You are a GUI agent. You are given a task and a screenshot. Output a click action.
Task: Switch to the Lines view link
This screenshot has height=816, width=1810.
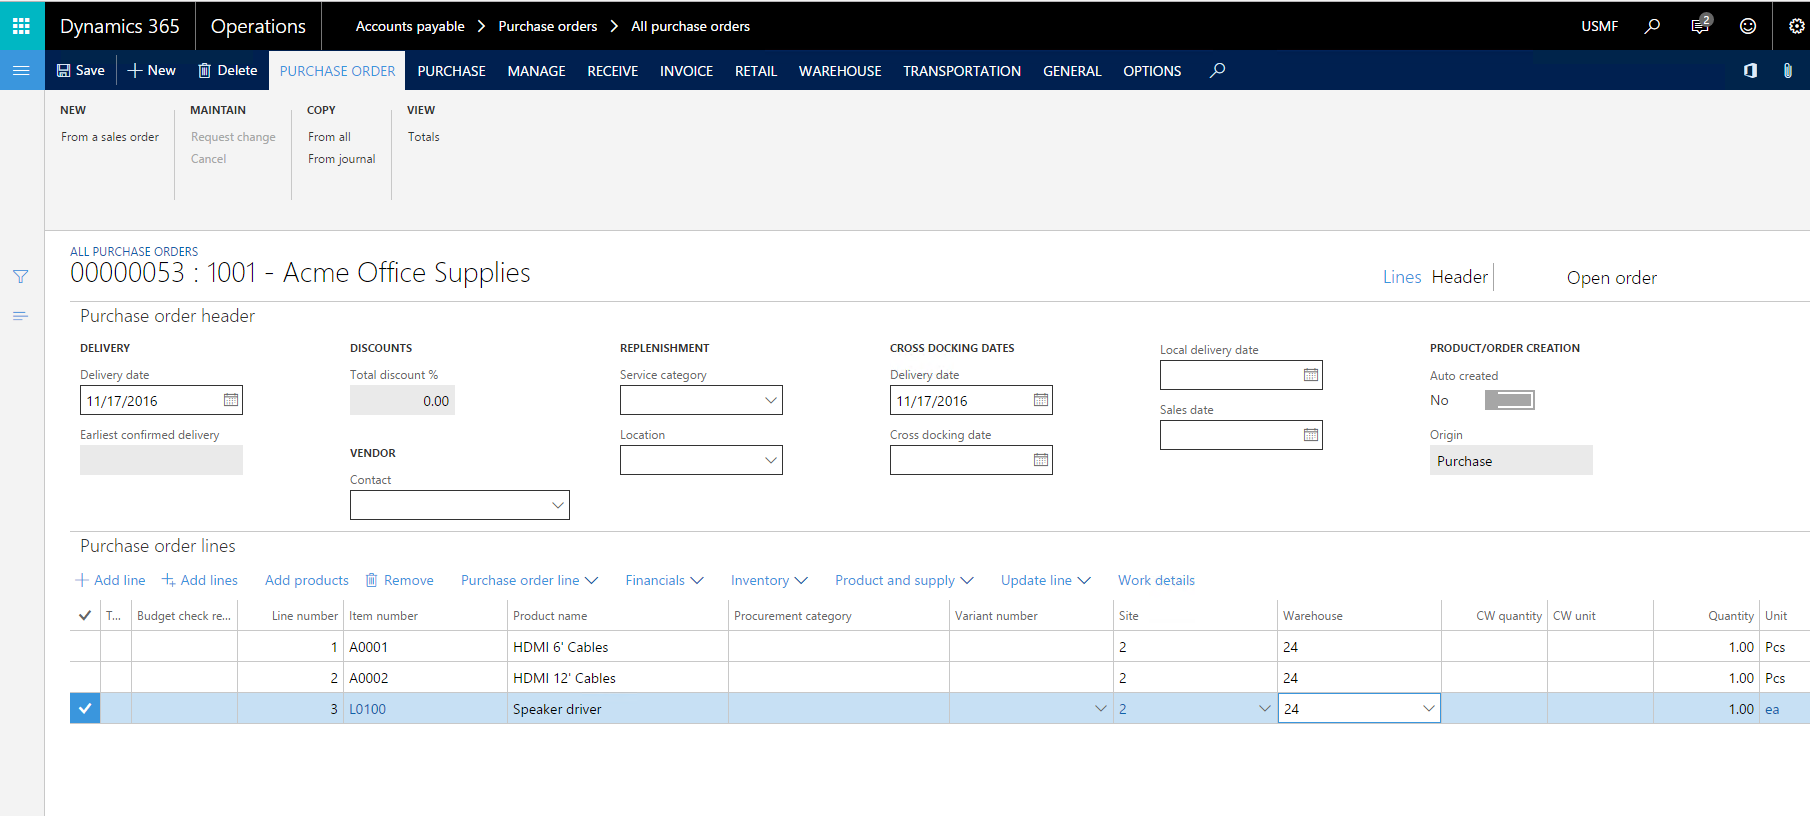point(1401,277)
